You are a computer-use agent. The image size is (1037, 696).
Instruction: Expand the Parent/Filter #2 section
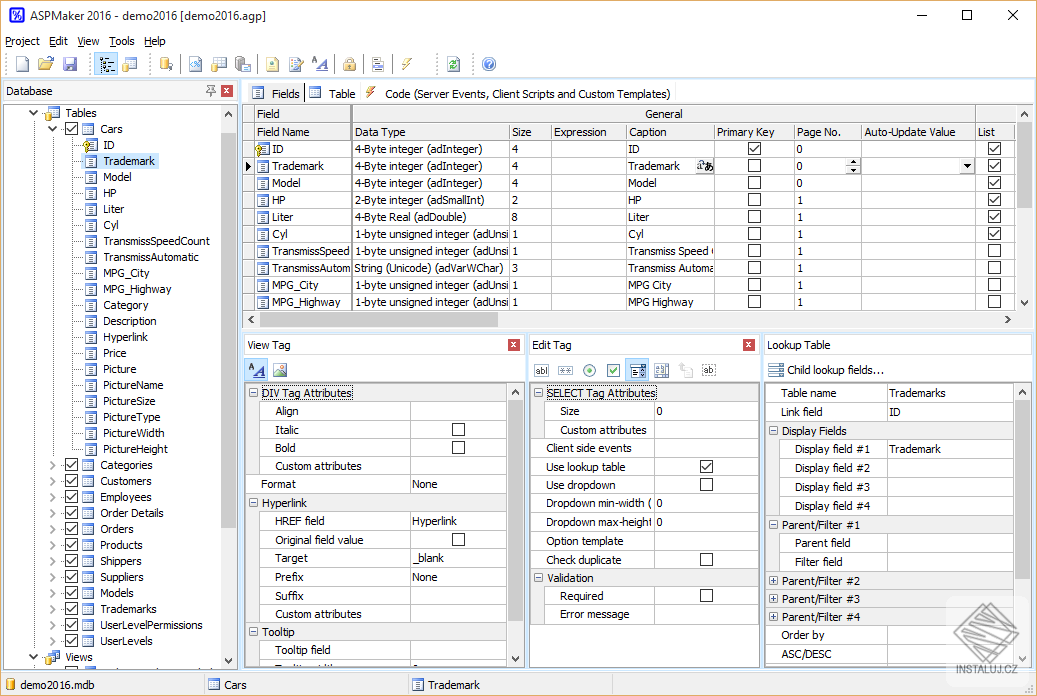[x=773, y=581]
